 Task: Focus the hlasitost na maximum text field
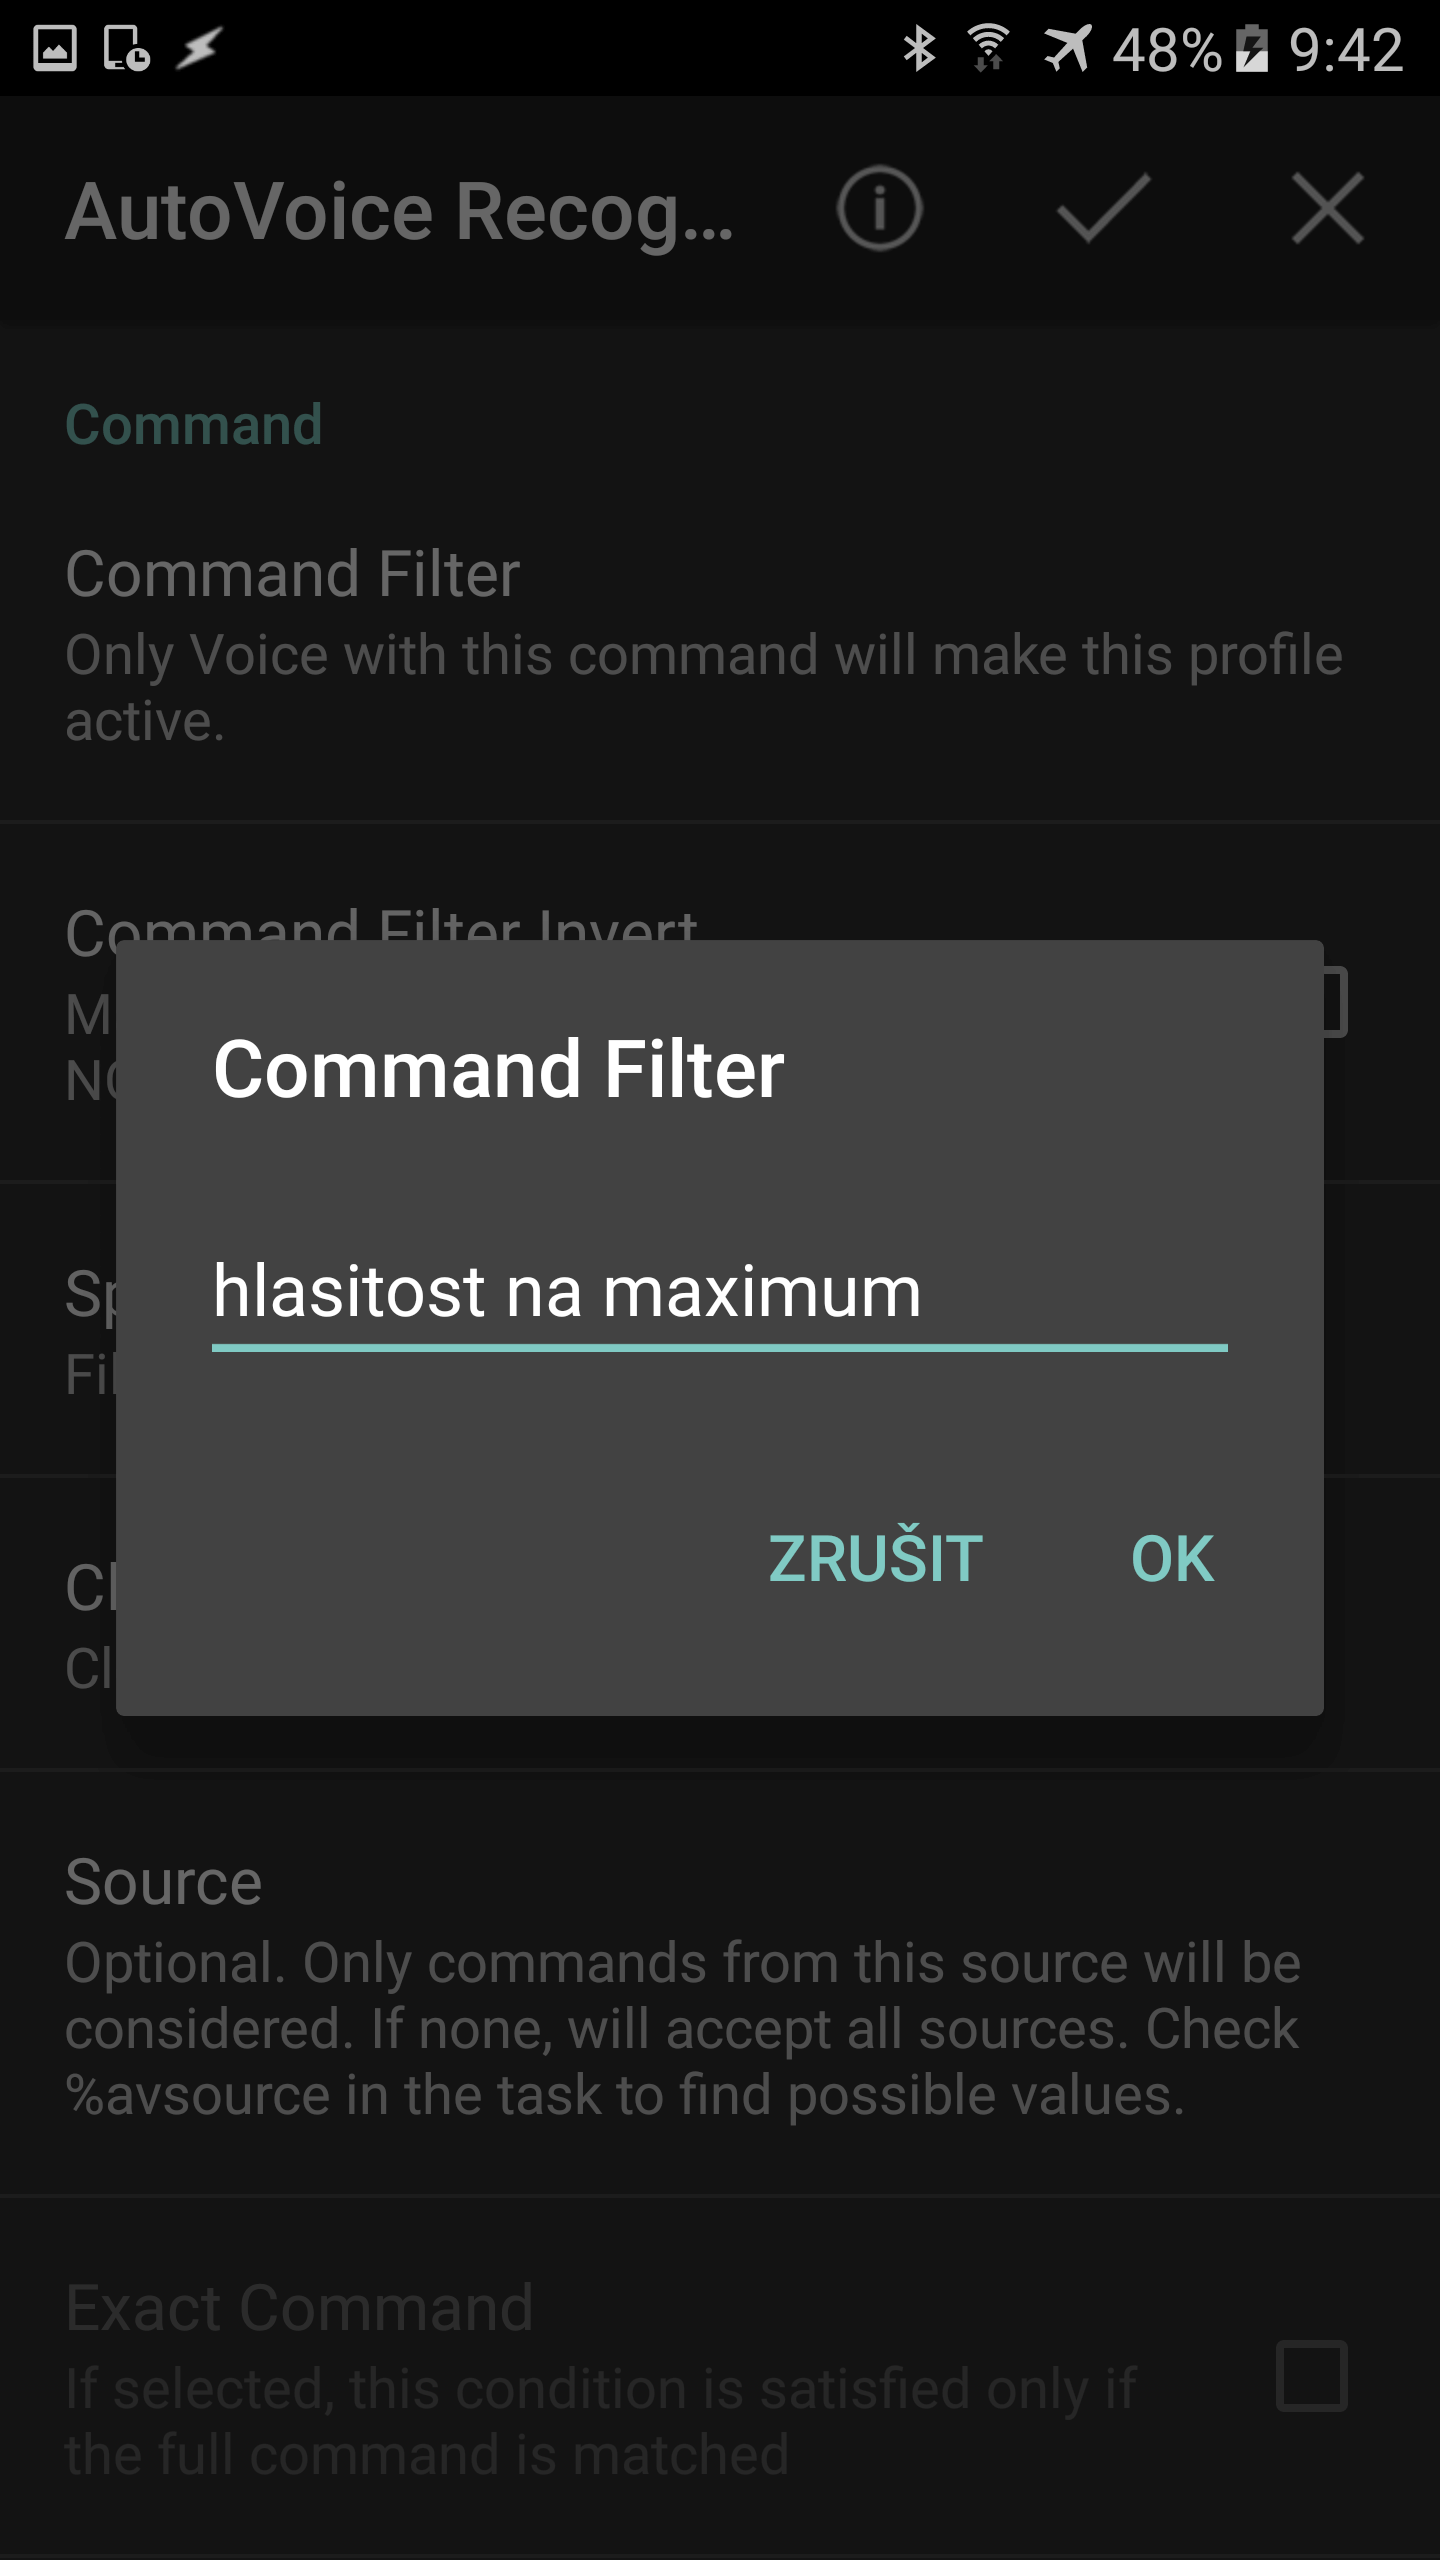point(719,1292)
